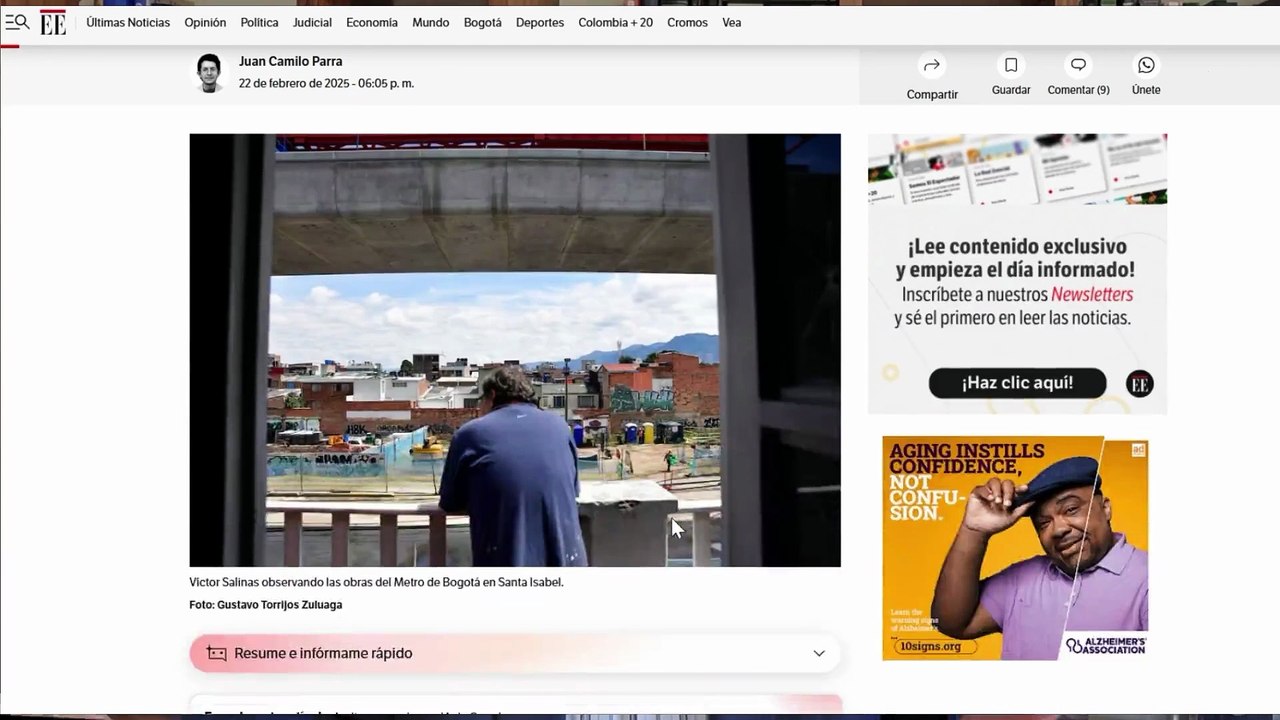Expand Resume e infórmame rápido chevron
1280x720 pixels.
pyautogui.click(x=819, y=653)
